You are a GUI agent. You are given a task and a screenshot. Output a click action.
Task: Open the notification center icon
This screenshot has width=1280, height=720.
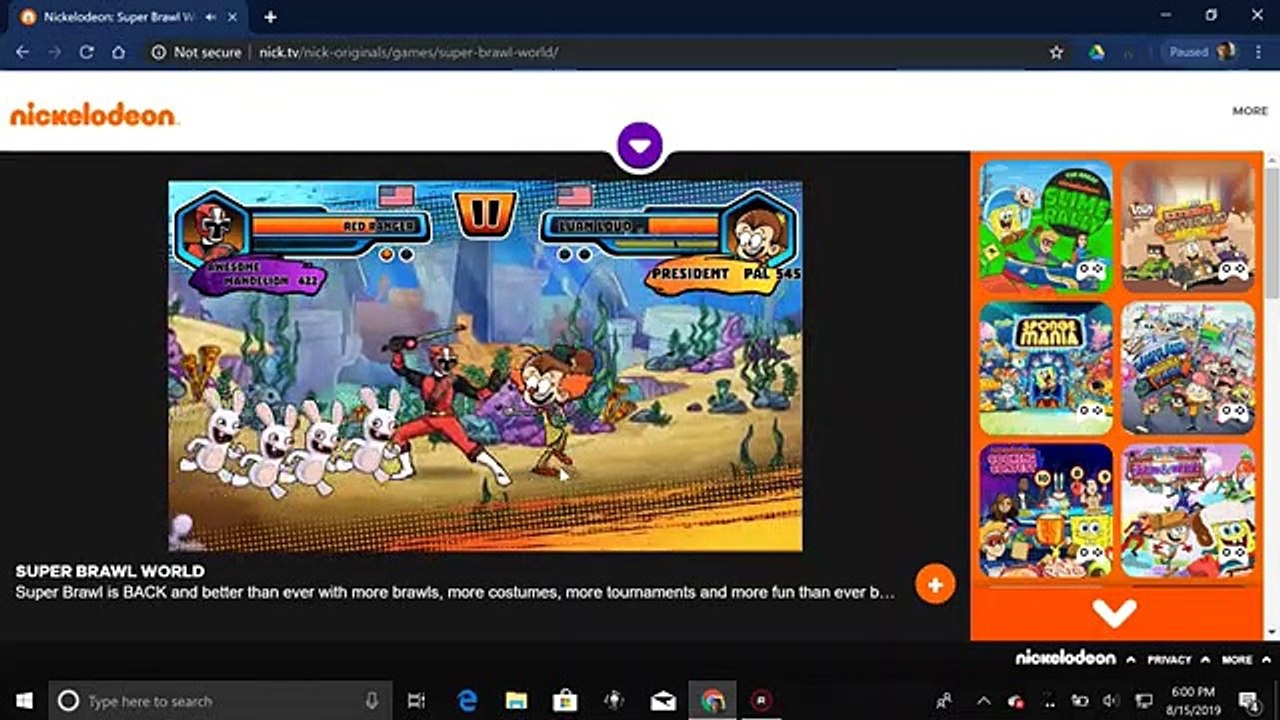point(1249,701)
